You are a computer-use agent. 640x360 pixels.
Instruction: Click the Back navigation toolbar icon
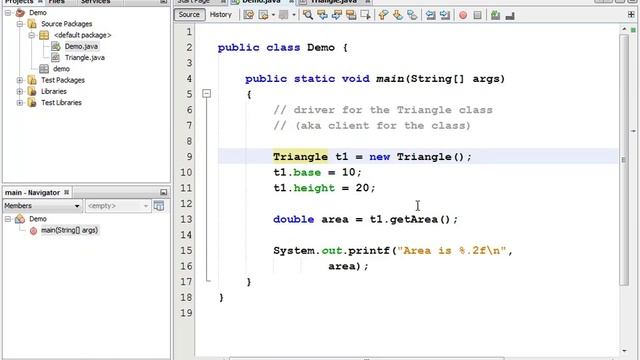pyautogui.click(x=264, y=15)
